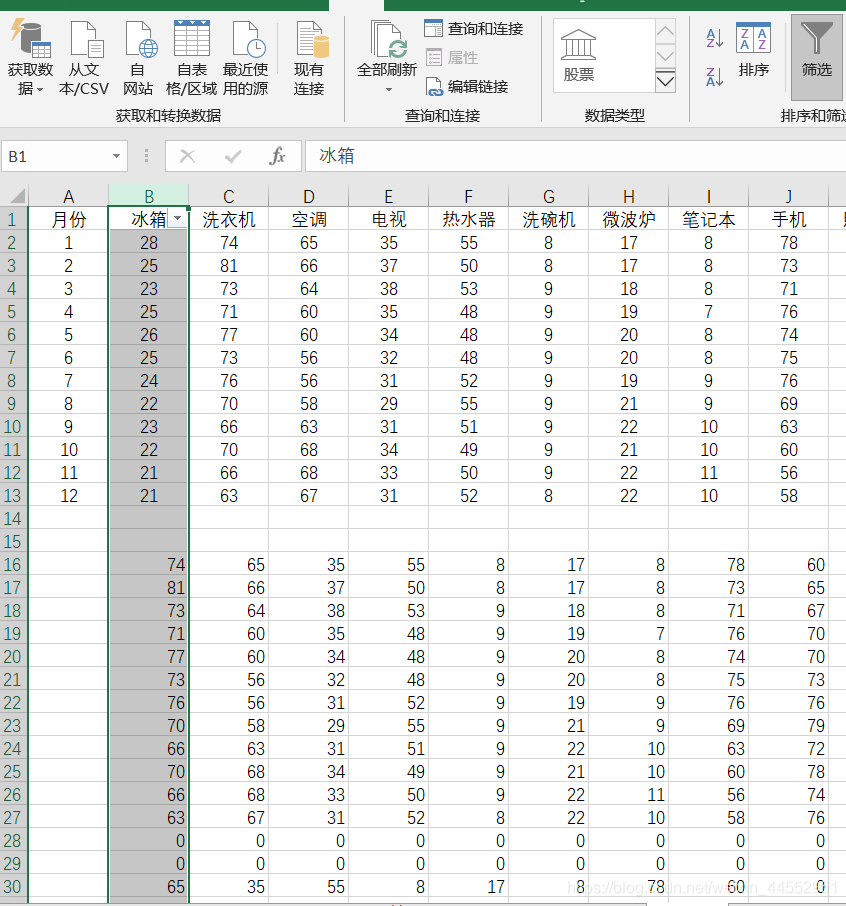Click the formula bar cancel X icon

click(187, 156)
